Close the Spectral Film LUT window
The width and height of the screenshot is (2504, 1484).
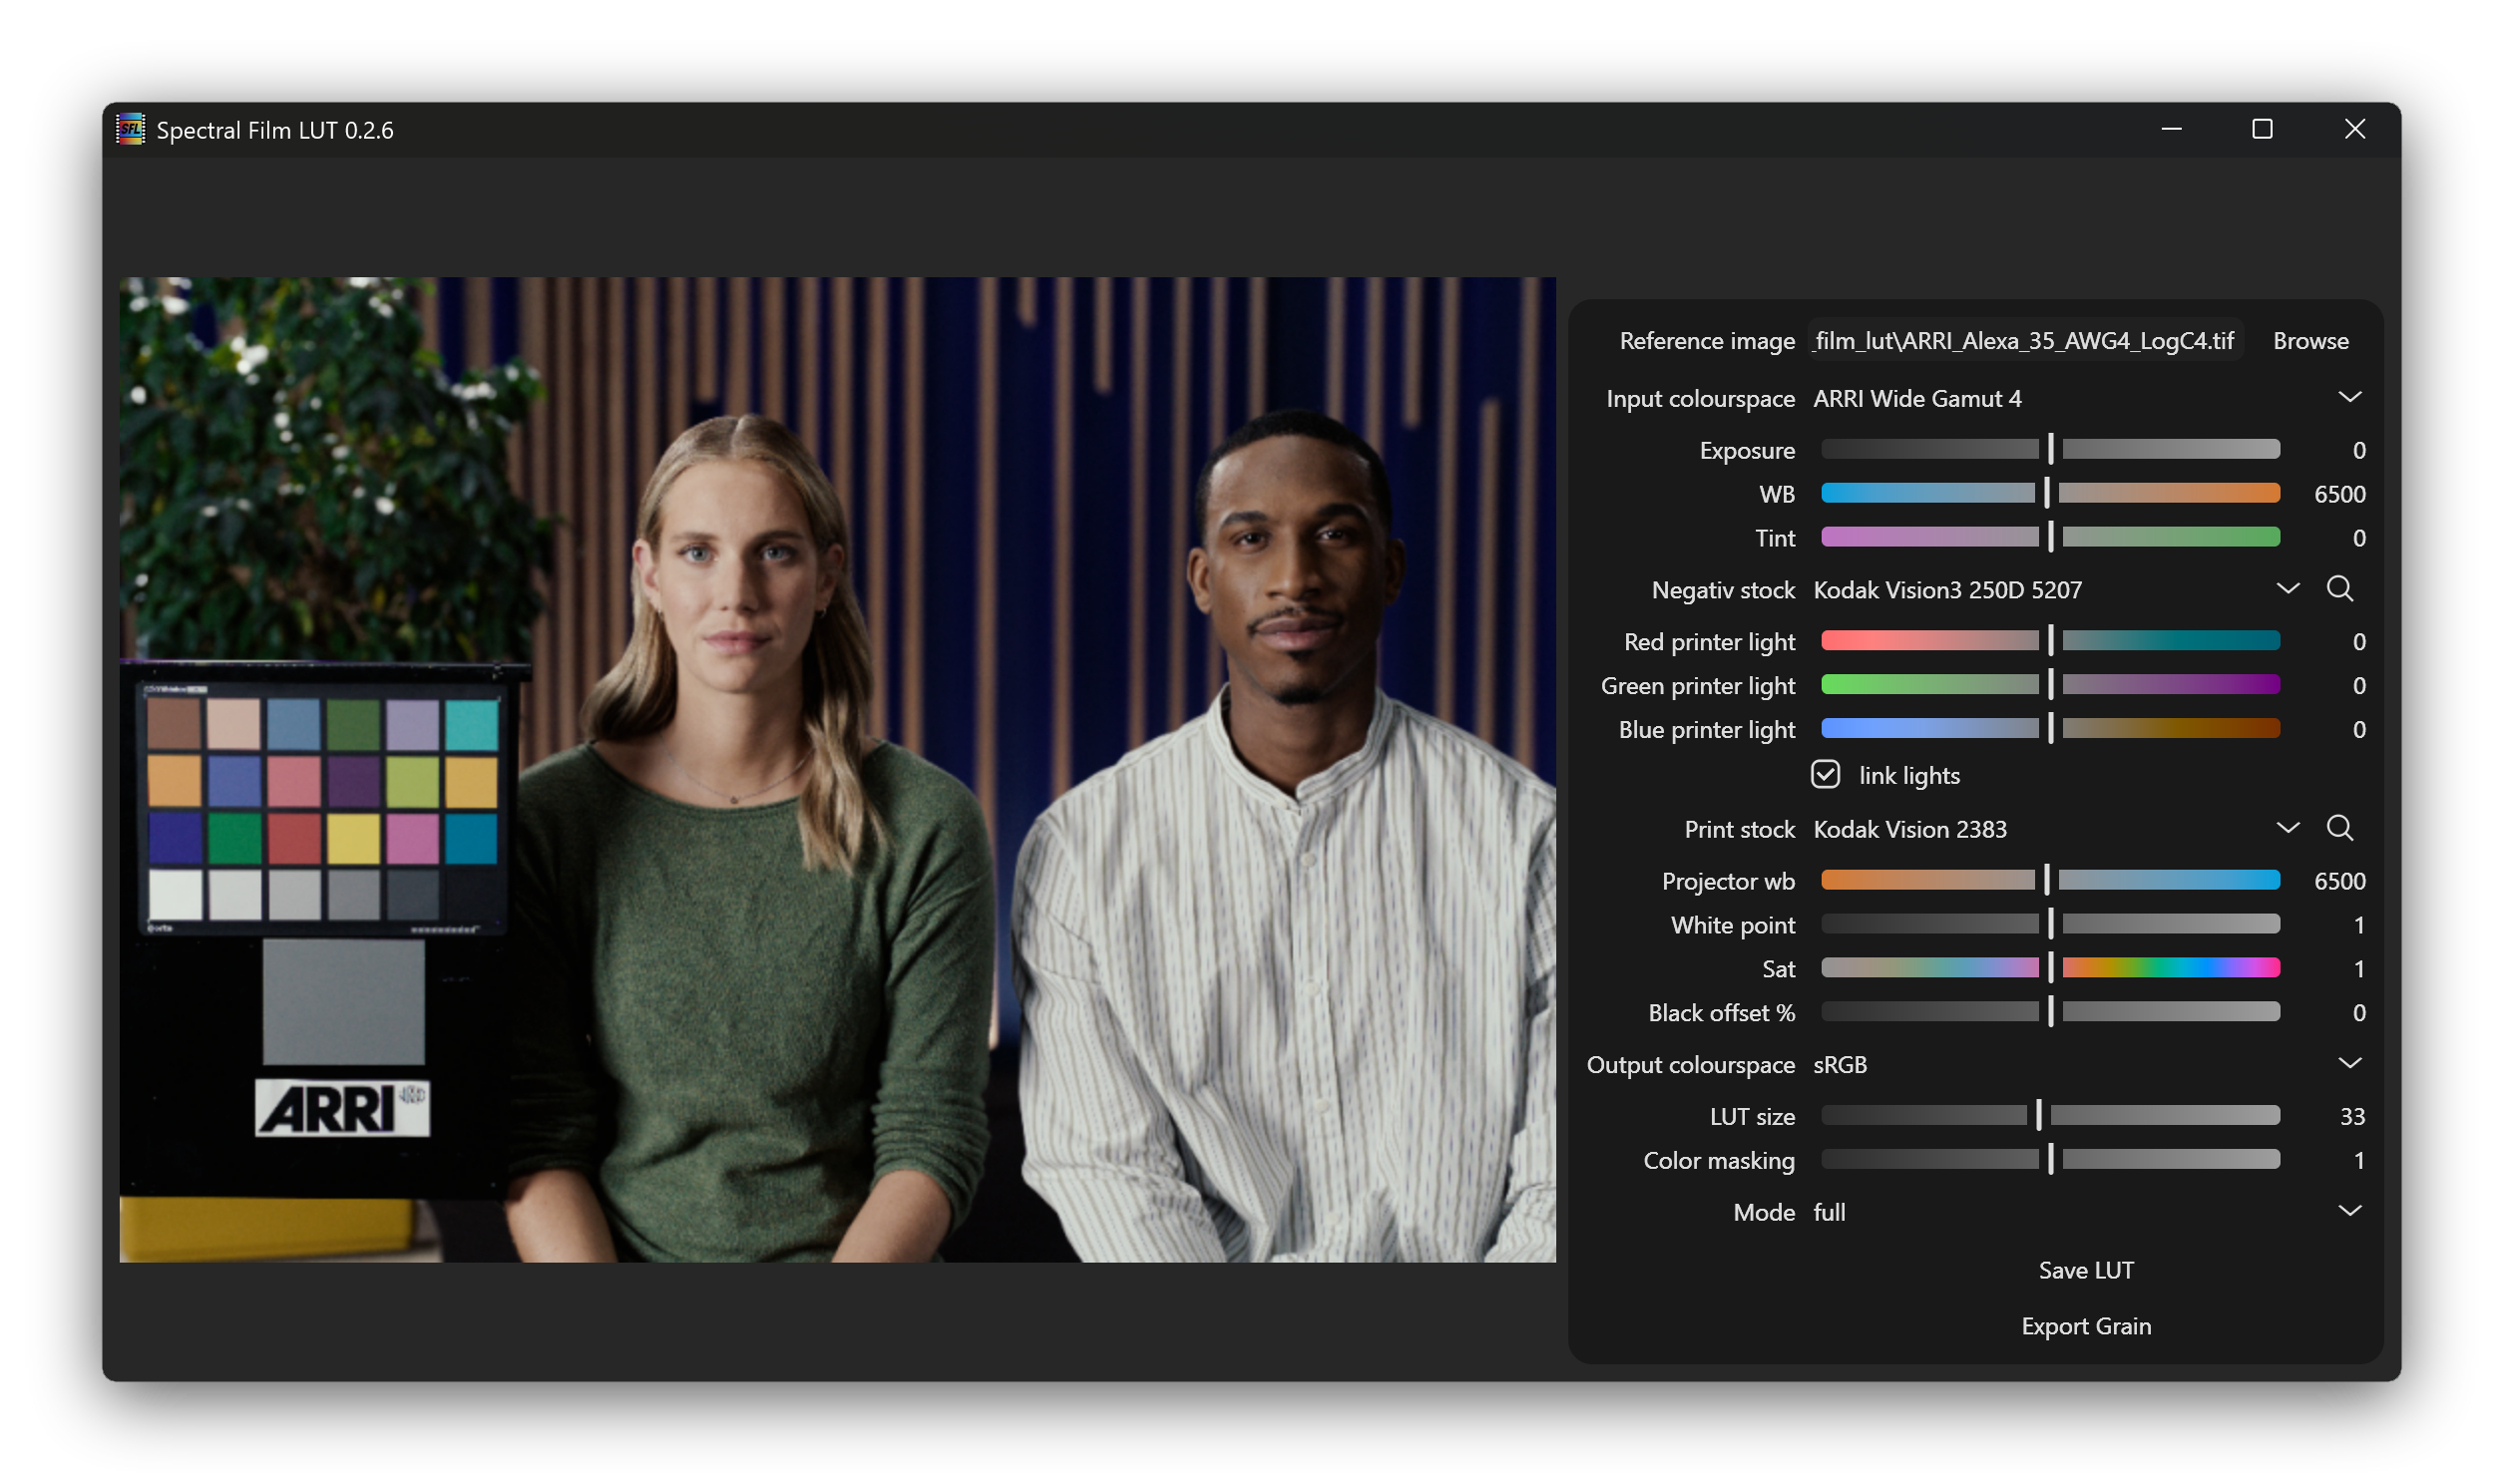[x=2354, y=129]
